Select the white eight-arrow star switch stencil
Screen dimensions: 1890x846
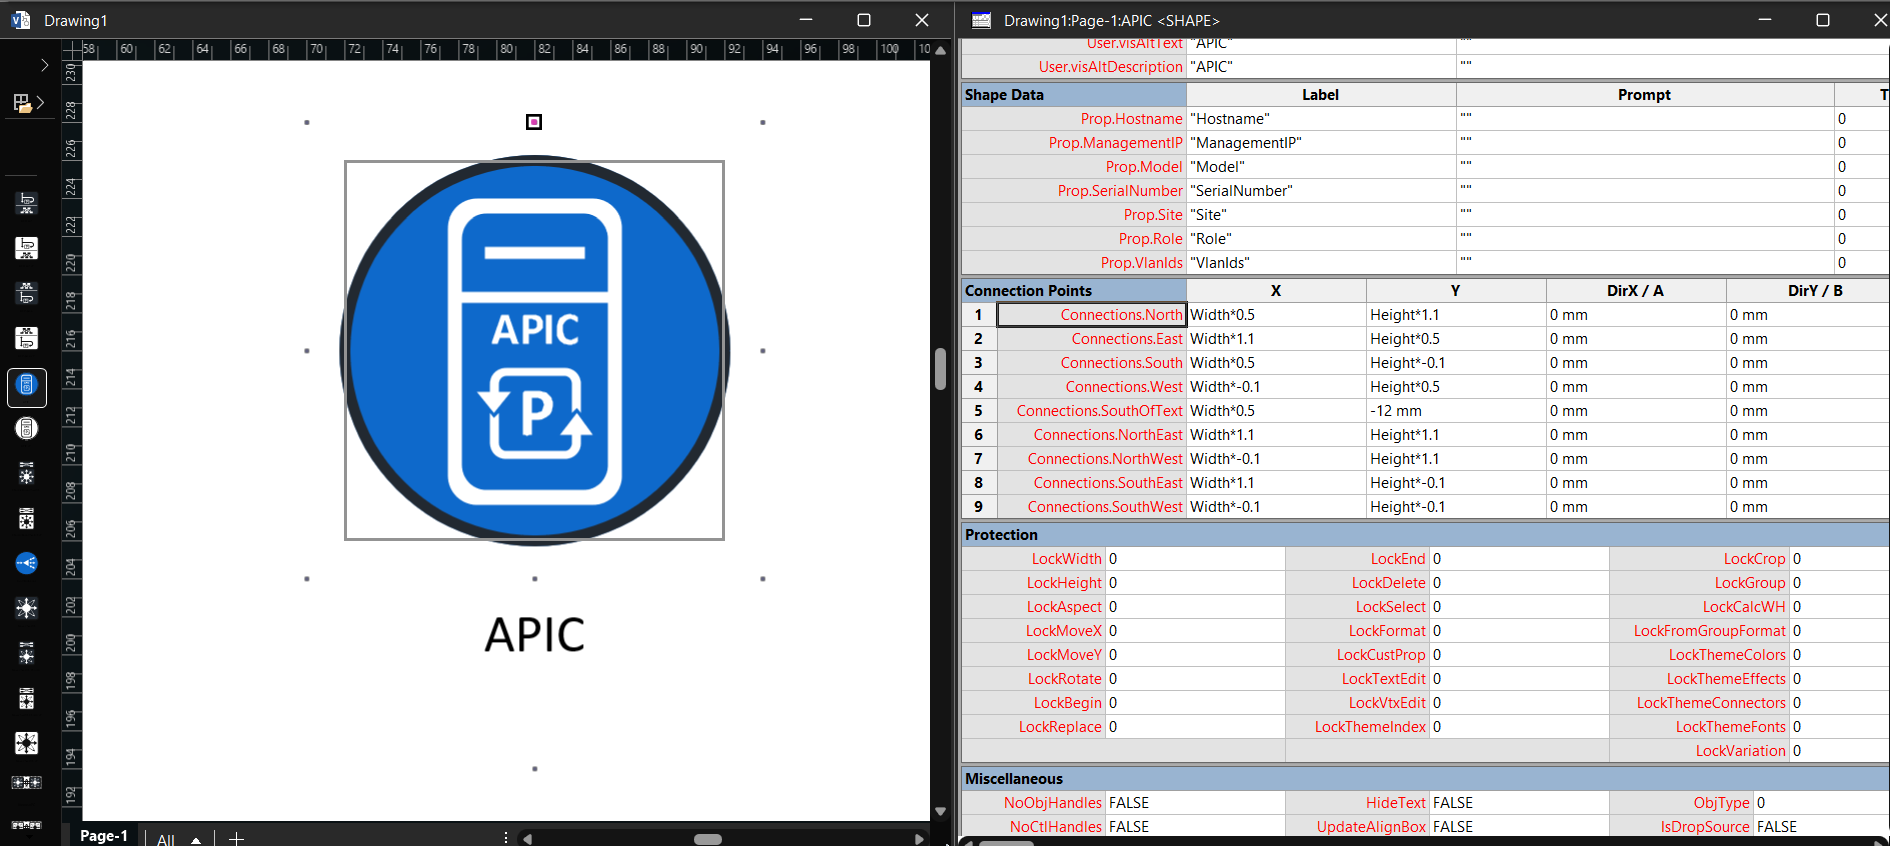click(x=27, y=743)
